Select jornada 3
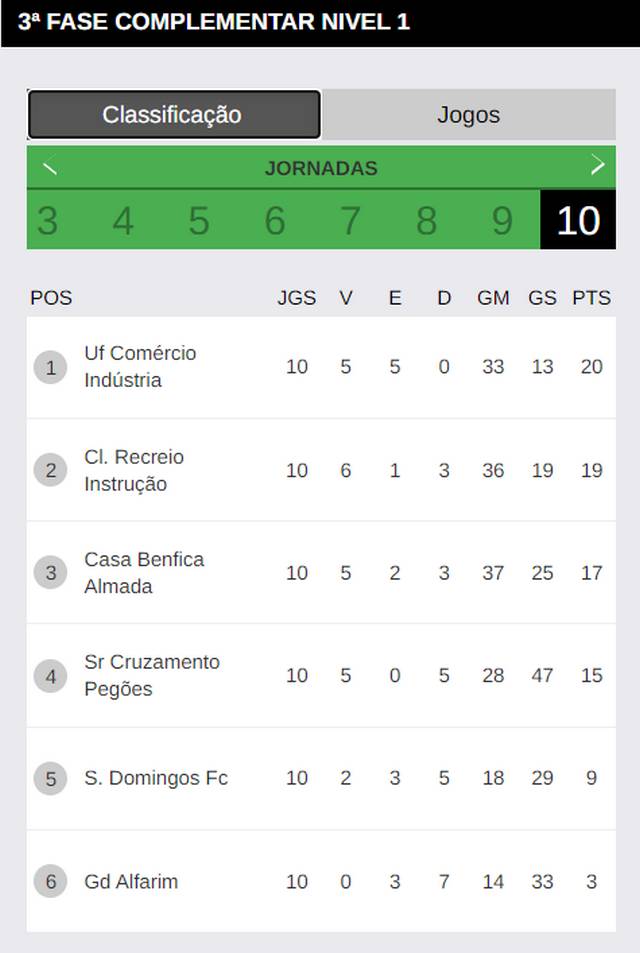640x953 pixels. (48, 220)
